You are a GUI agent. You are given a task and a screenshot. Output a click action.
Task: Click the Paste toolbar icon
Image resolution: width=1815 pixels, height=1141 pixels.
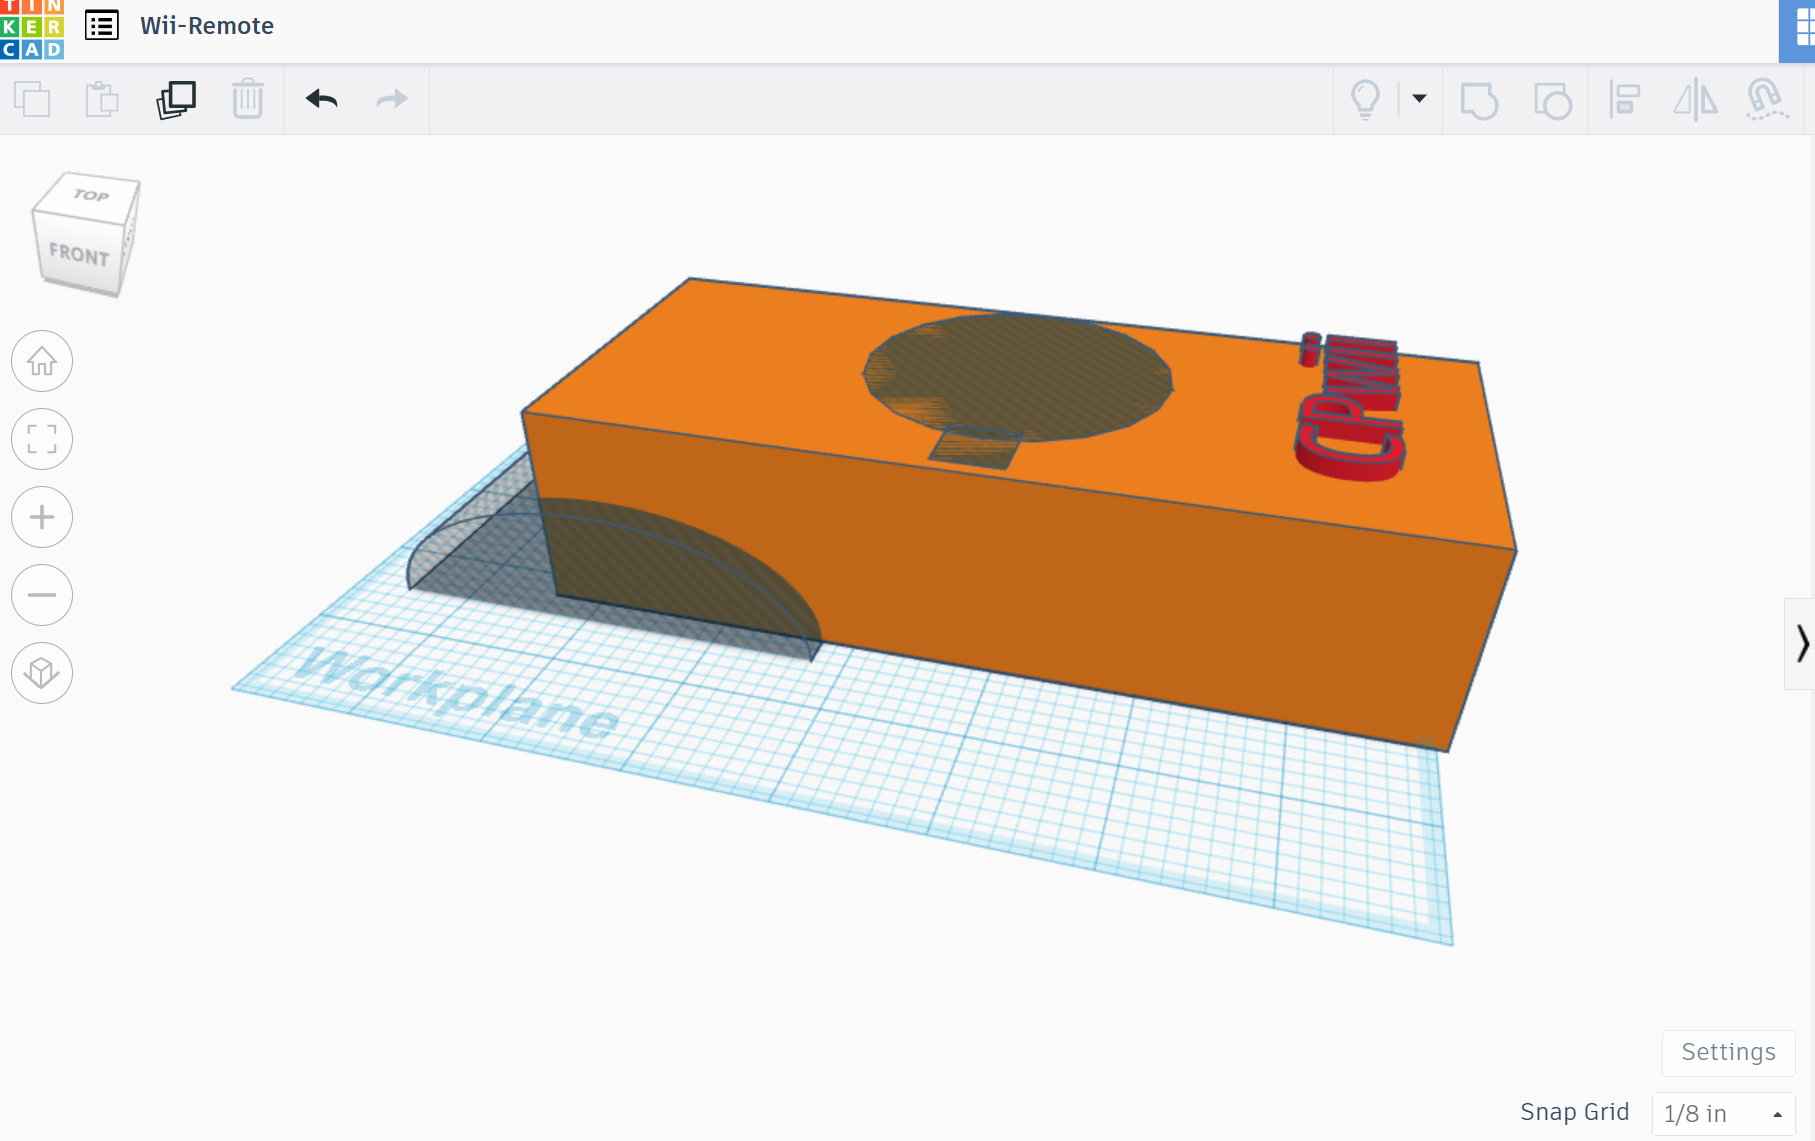click(102, 99)
